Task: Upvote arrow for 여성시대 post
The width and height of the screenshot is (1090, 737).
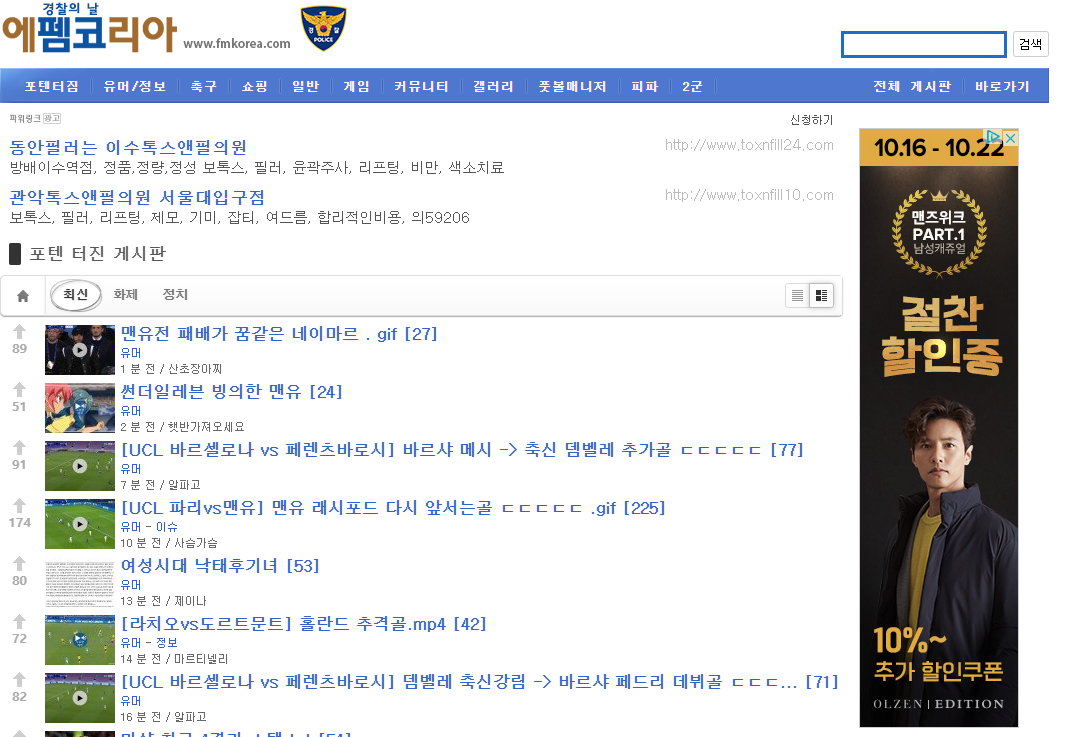Action: [x=19, y=564]
